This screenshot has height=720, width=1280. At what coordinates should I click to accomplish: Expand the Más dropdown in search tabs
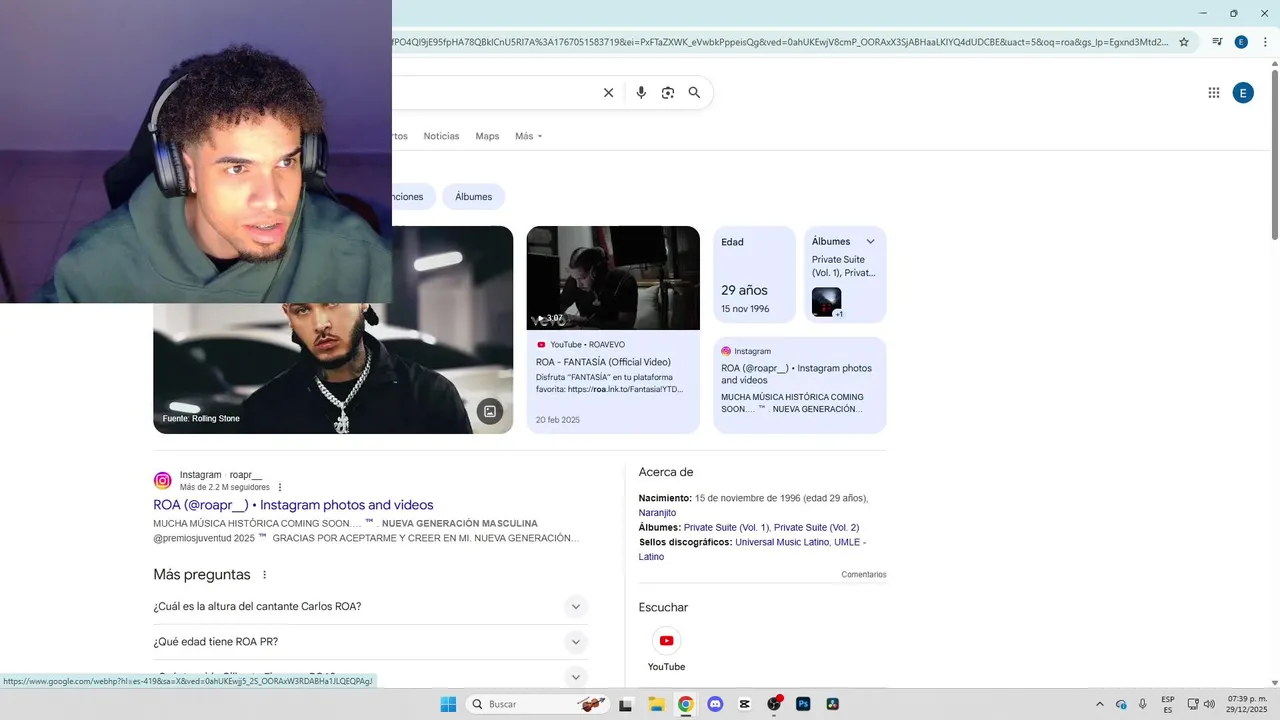pos(528,136)
